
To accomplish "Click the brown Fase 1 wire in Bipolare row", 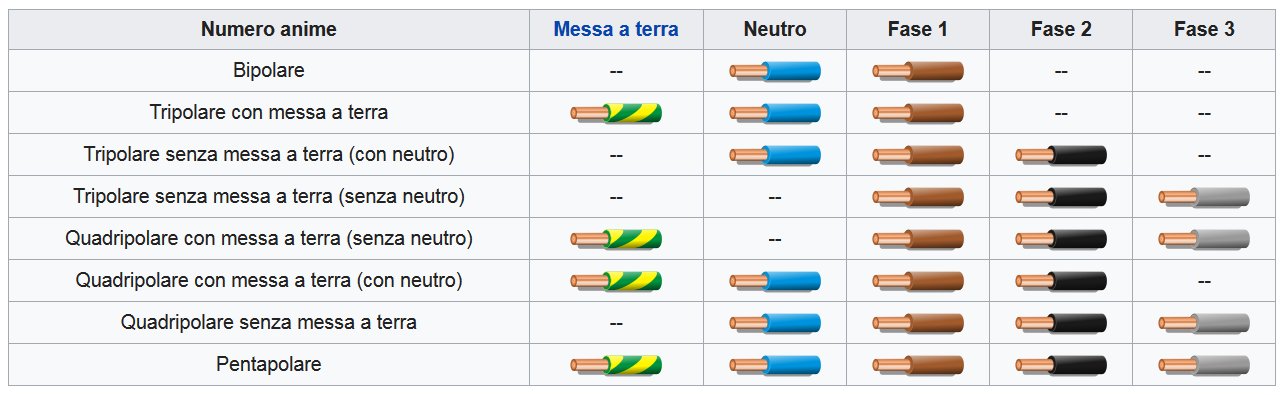I will point(918,71).
